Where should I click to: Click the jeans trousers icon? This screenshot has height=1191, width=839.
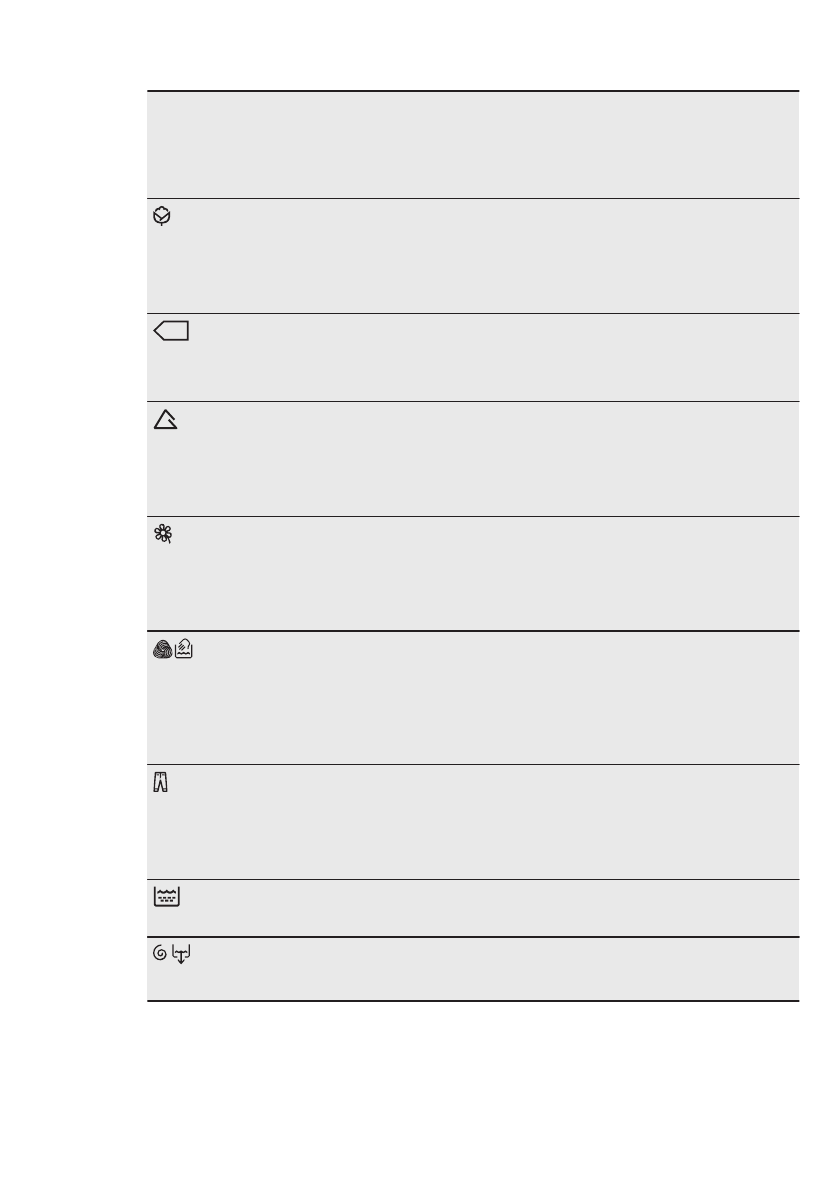162,786
